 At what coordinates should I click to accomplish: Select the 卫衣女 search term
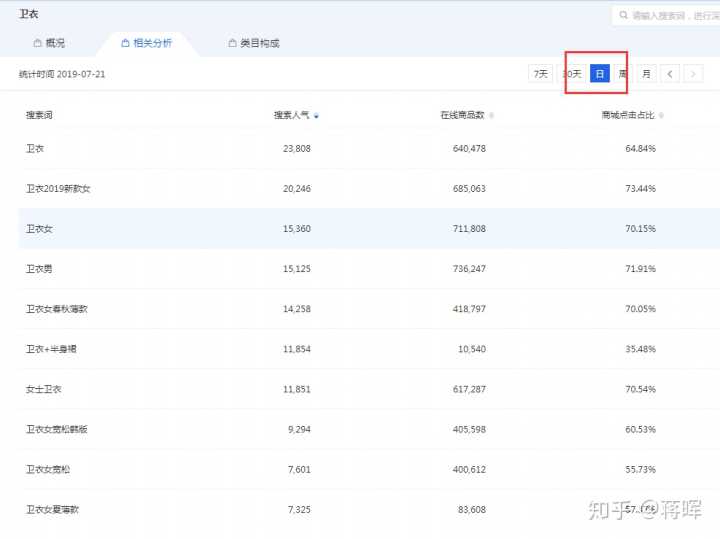tap(40, 229)
